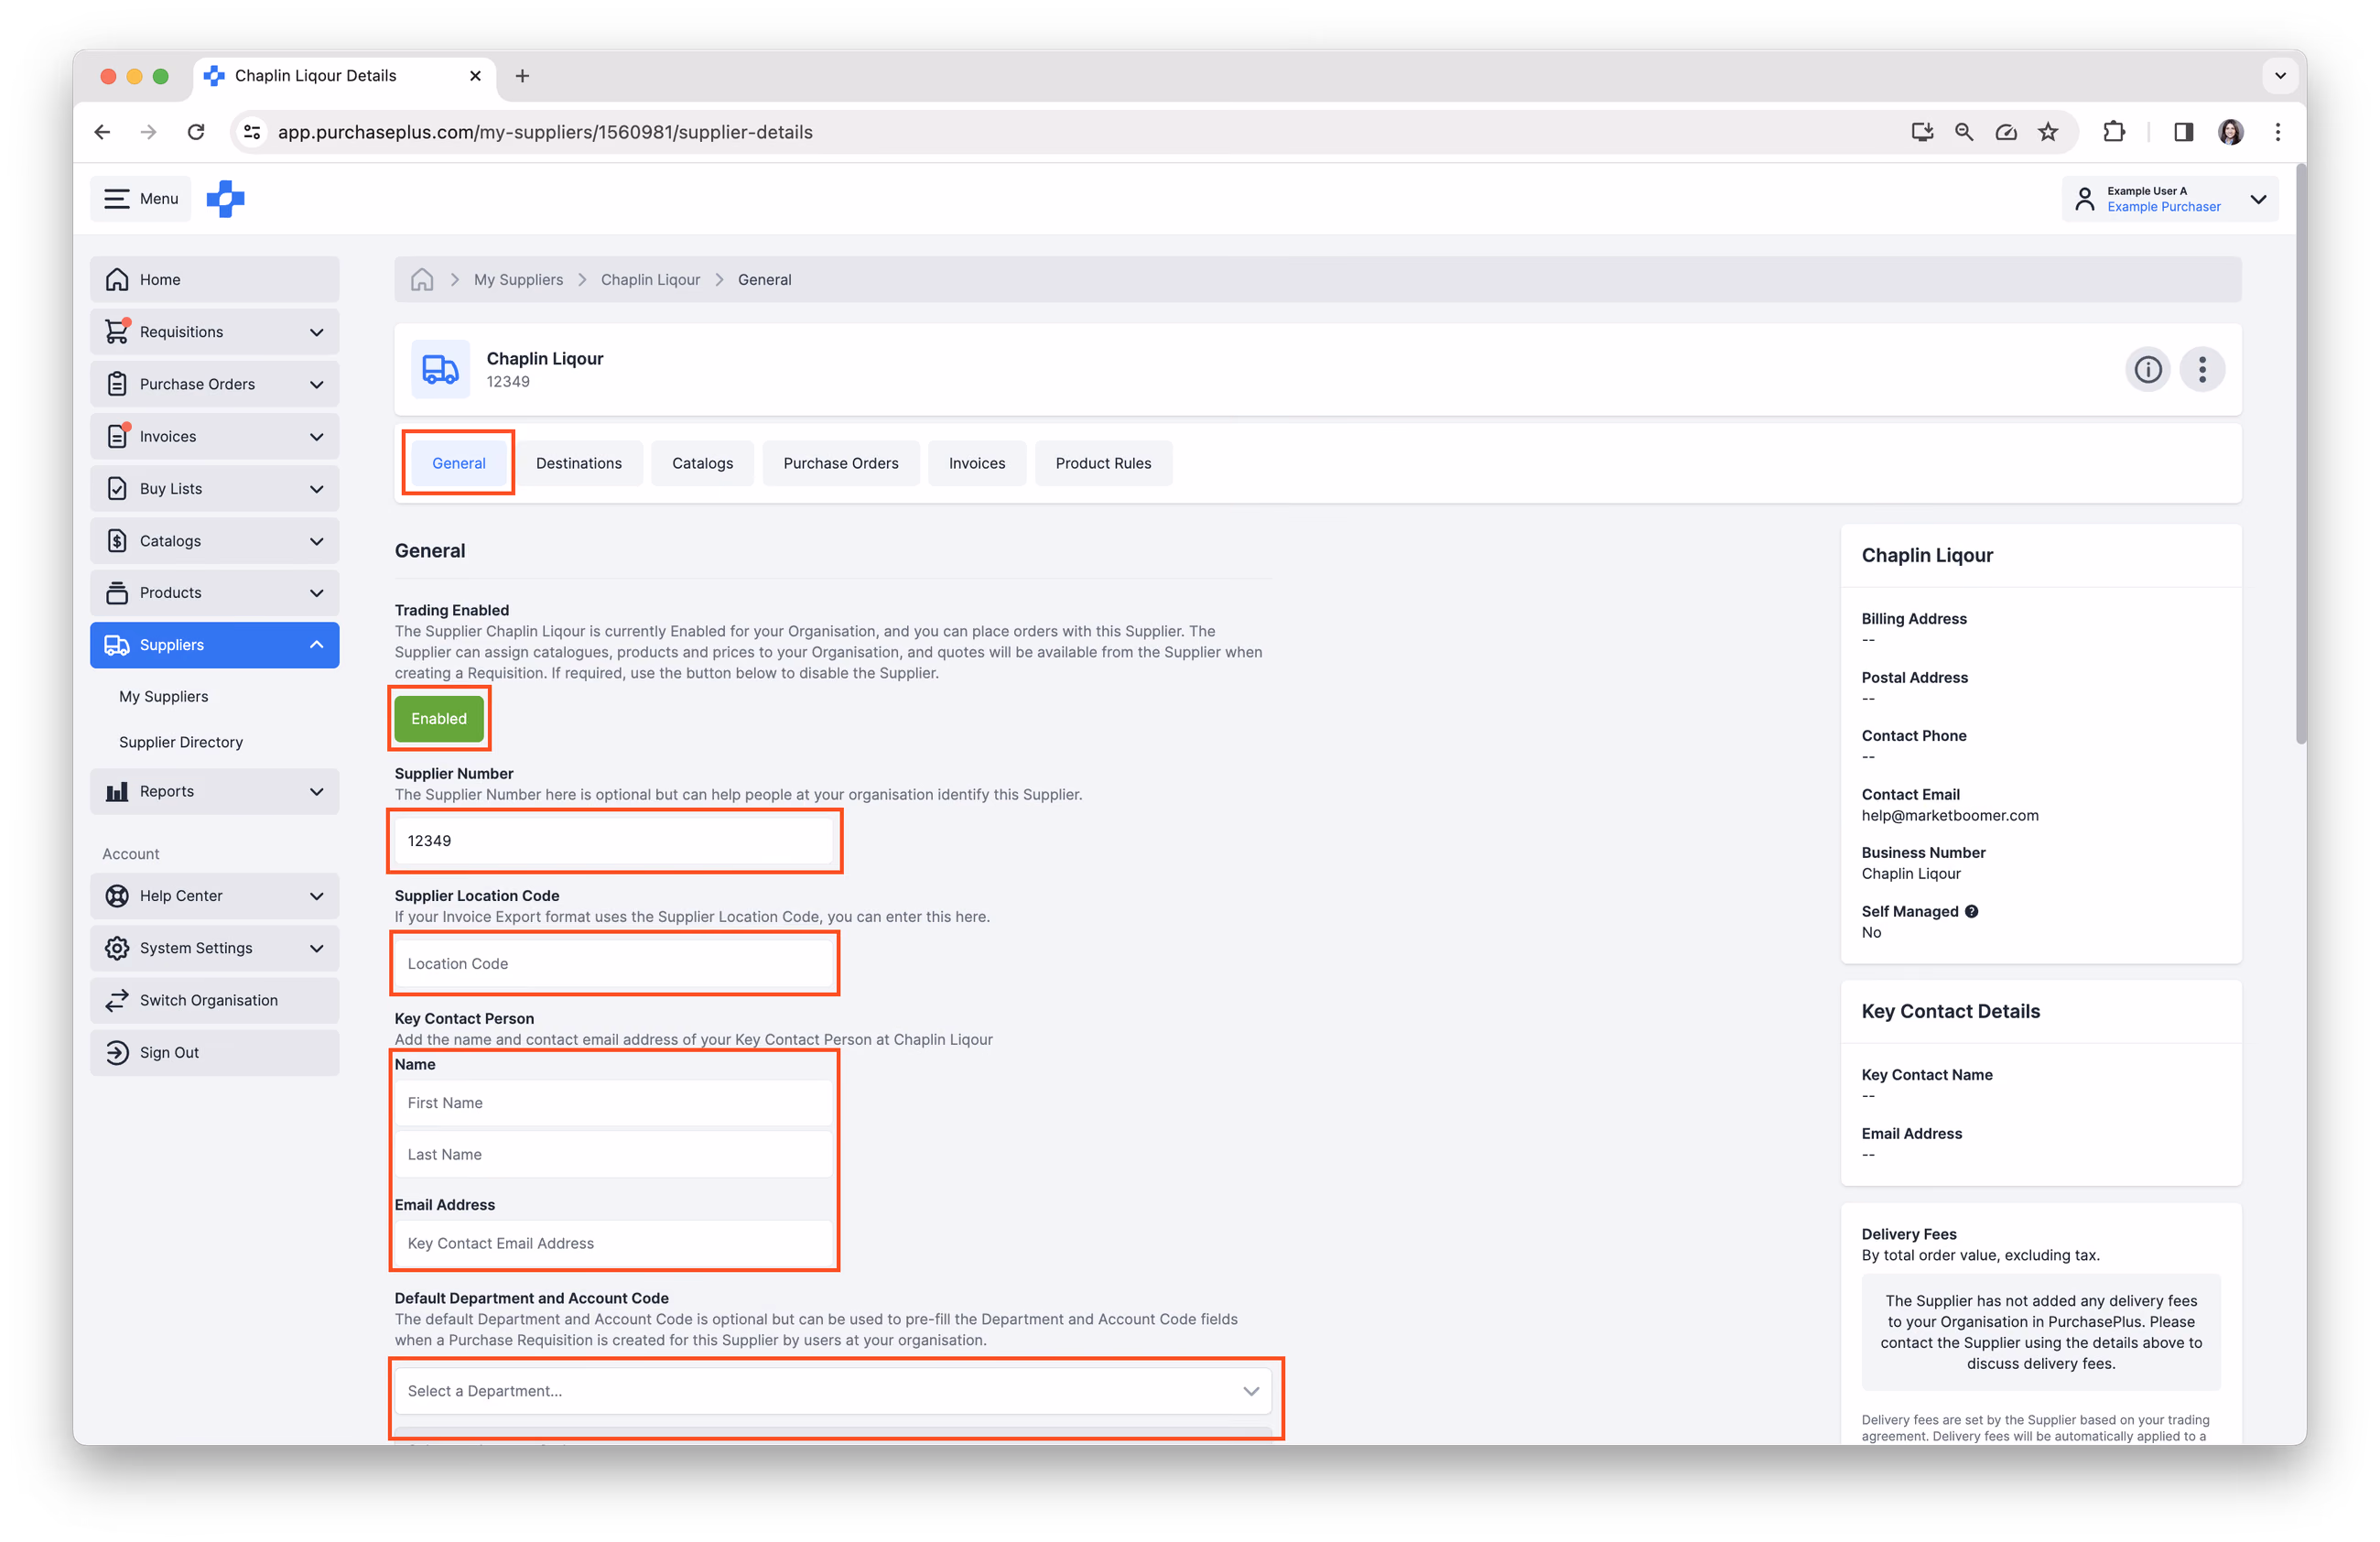Open the browser extensions puzzle icon
This screenshot has height=1542, width=2380.
2113,132
